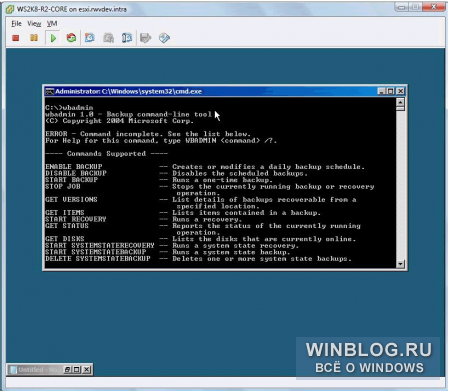Click the GET VERSIONS command text
The width and height of the screenshot is (450, 391).
tap(71, 199)
